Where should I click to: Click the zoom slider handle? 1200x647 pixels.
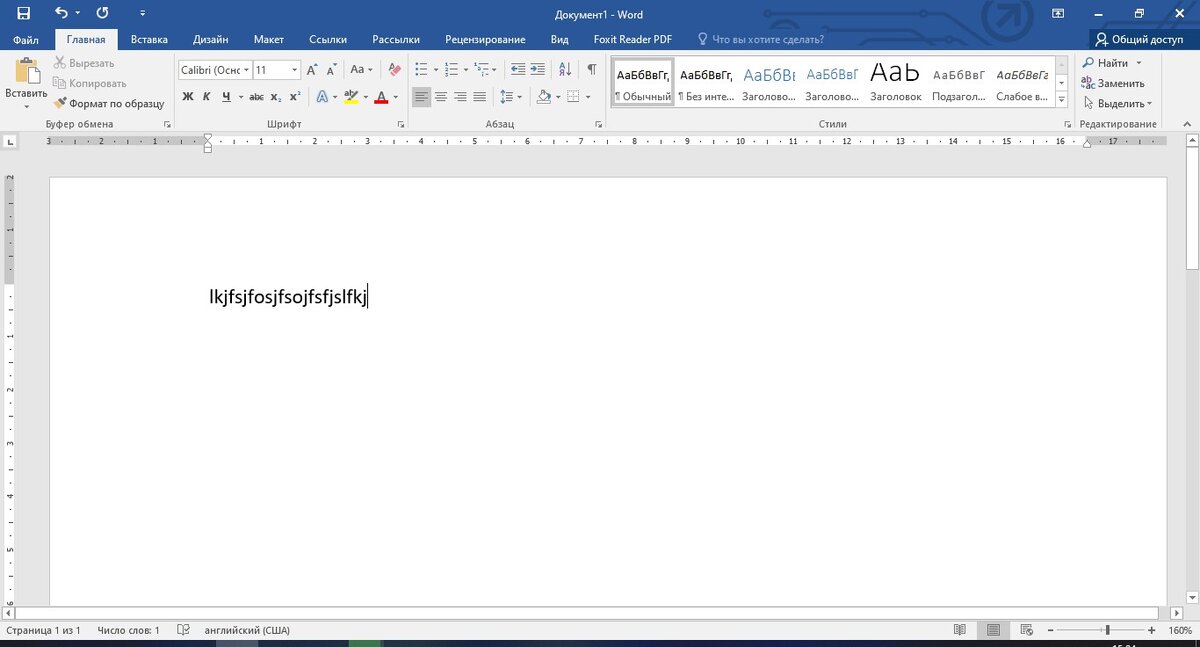coord(1107,630)
